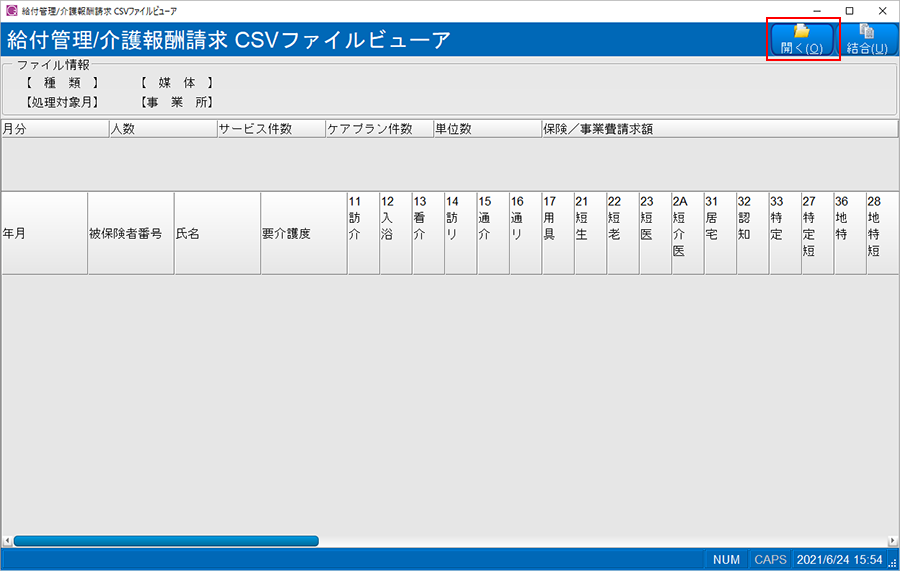Select the 11 訪介 service column header
The width and height of the screenshot is (900, 571).
pyautogui.click(x=363, y=233)
